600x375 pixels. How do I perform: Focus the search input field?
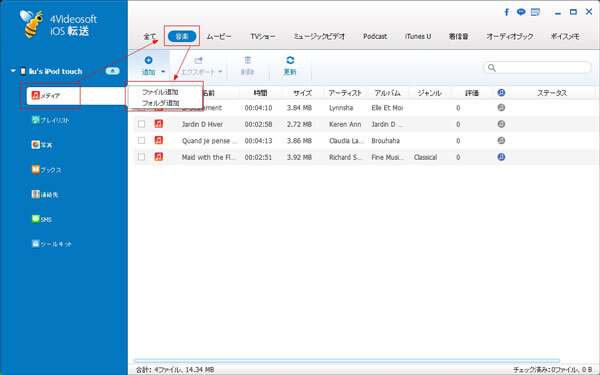pyautogui.click(x=538, y=68)
